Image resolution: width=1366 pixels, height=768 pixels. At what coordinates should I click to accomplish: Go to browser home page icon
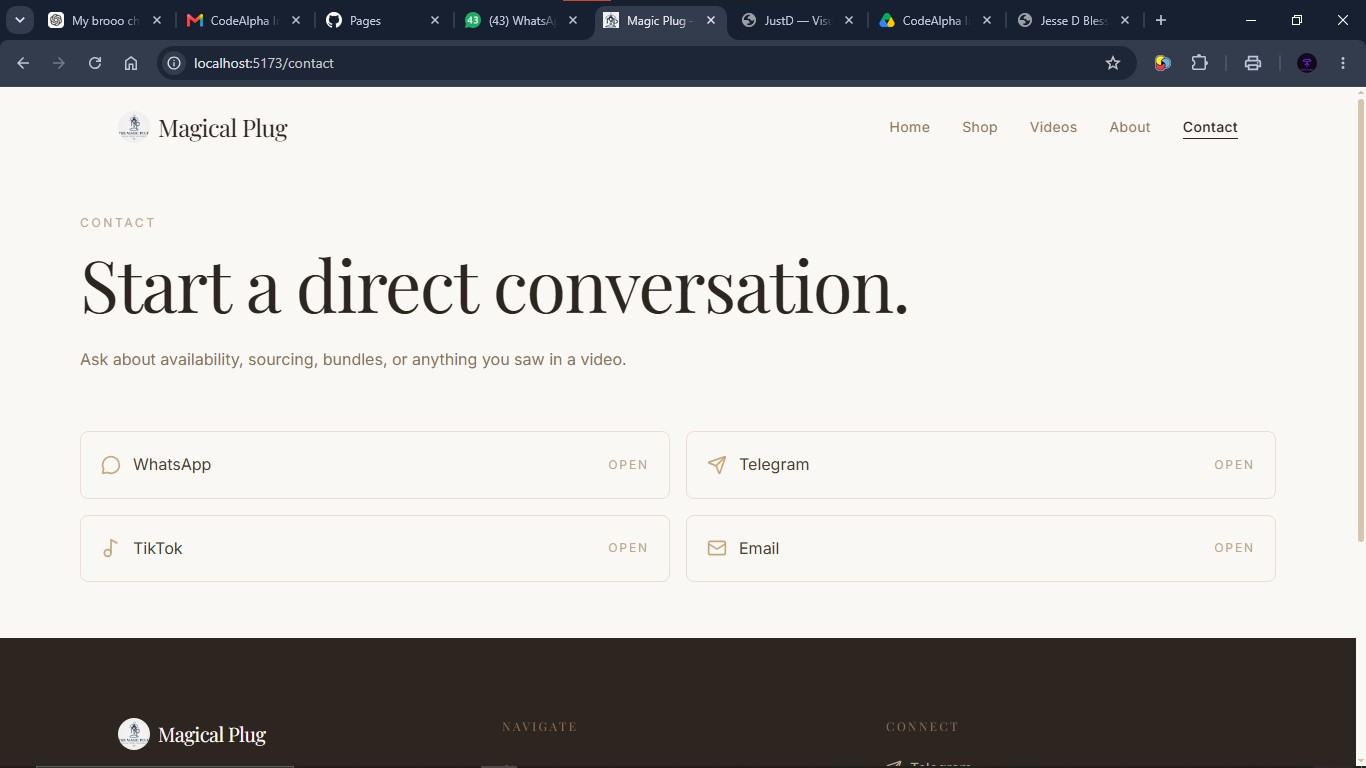click(x=131, y=63)
